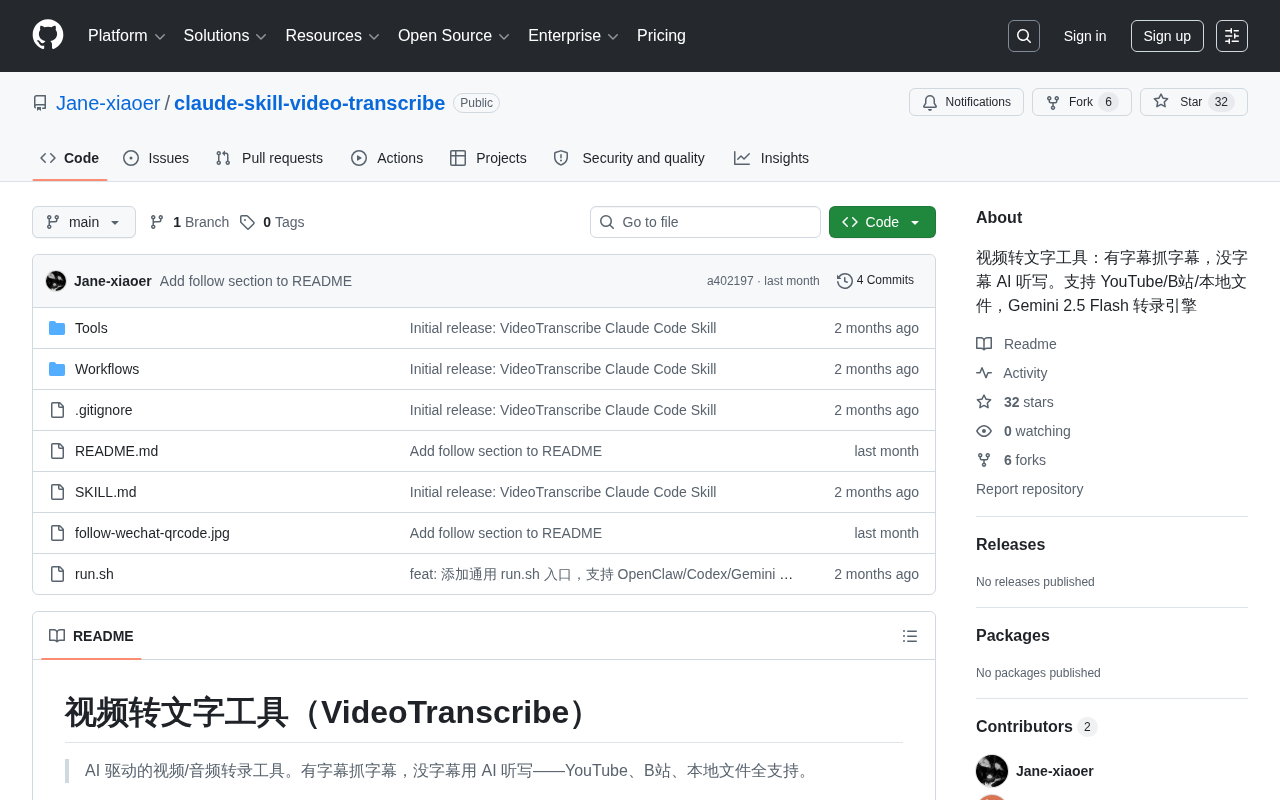This screenshot has height=800, width=1280.
Task: Click the .gitignore file icon
Action: click(x=57, y=410)
